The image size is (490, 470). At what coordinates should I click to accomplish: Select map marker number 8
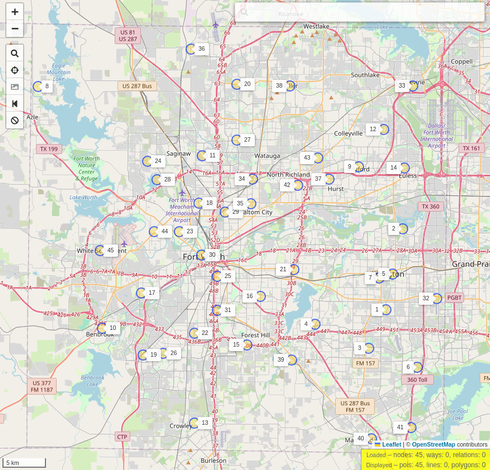pyautogui.click(x=38, y=86)
